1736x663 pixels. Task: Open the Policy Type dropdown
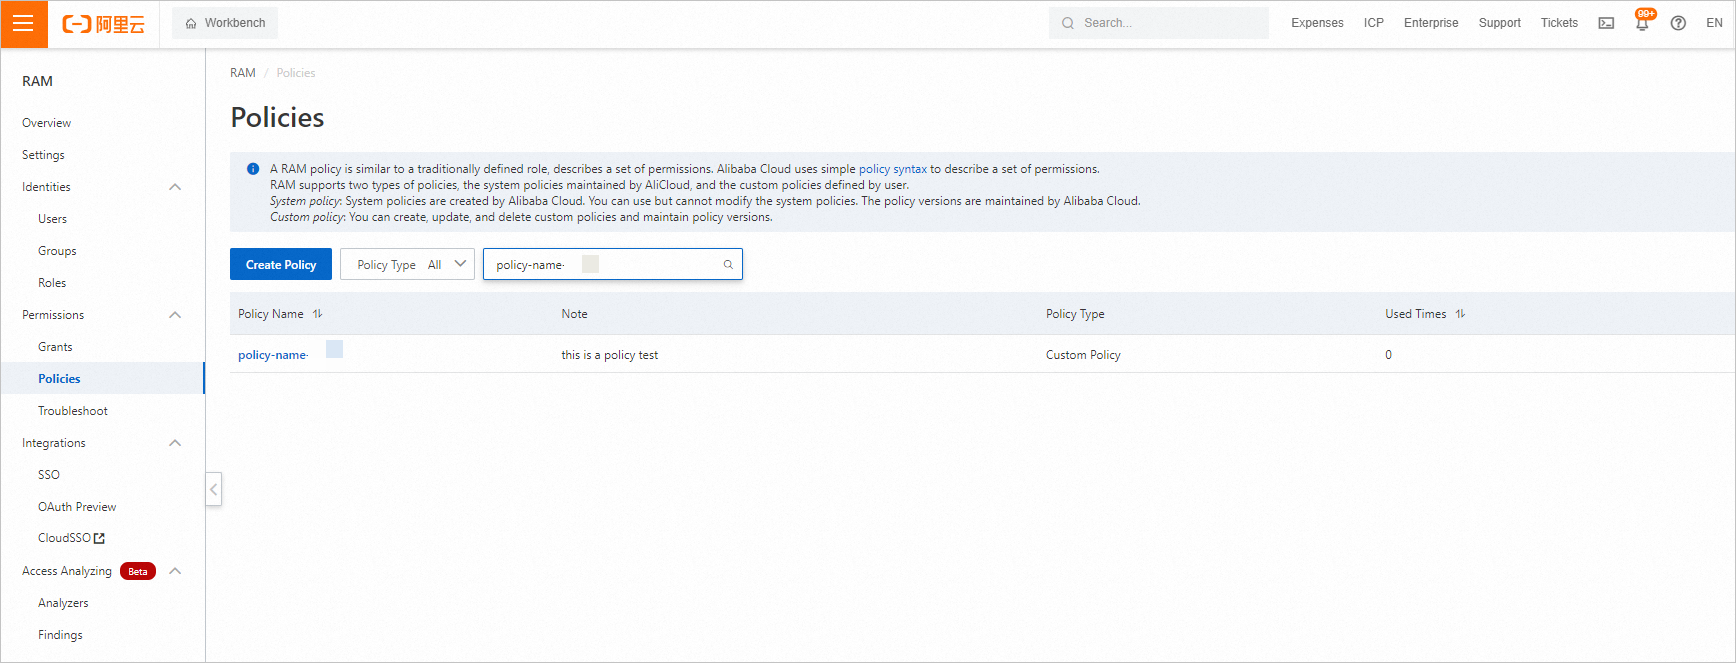click(x=407, y=265)
